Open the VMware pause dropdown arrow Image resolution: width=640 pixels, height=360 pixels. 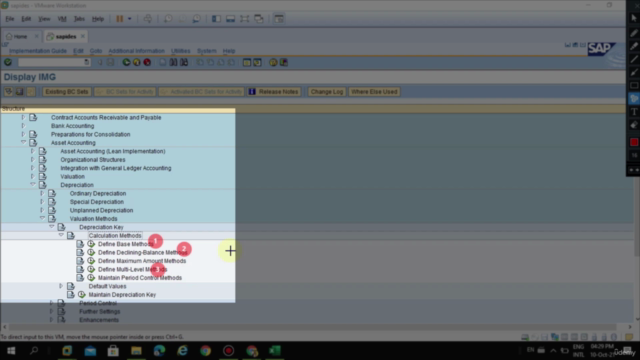(x=130, y=19)
